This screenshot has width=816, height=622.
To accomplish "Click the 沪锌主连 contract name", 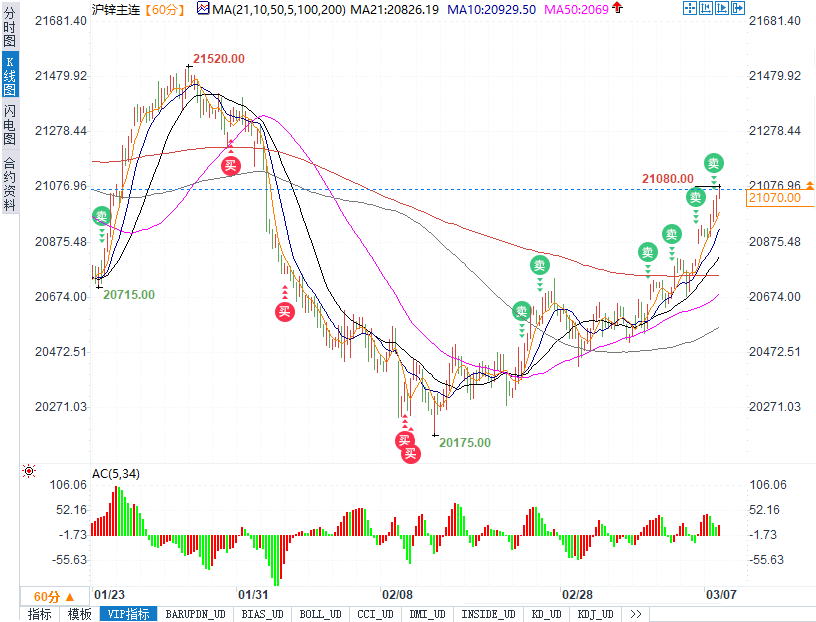I will pos(116,9).
